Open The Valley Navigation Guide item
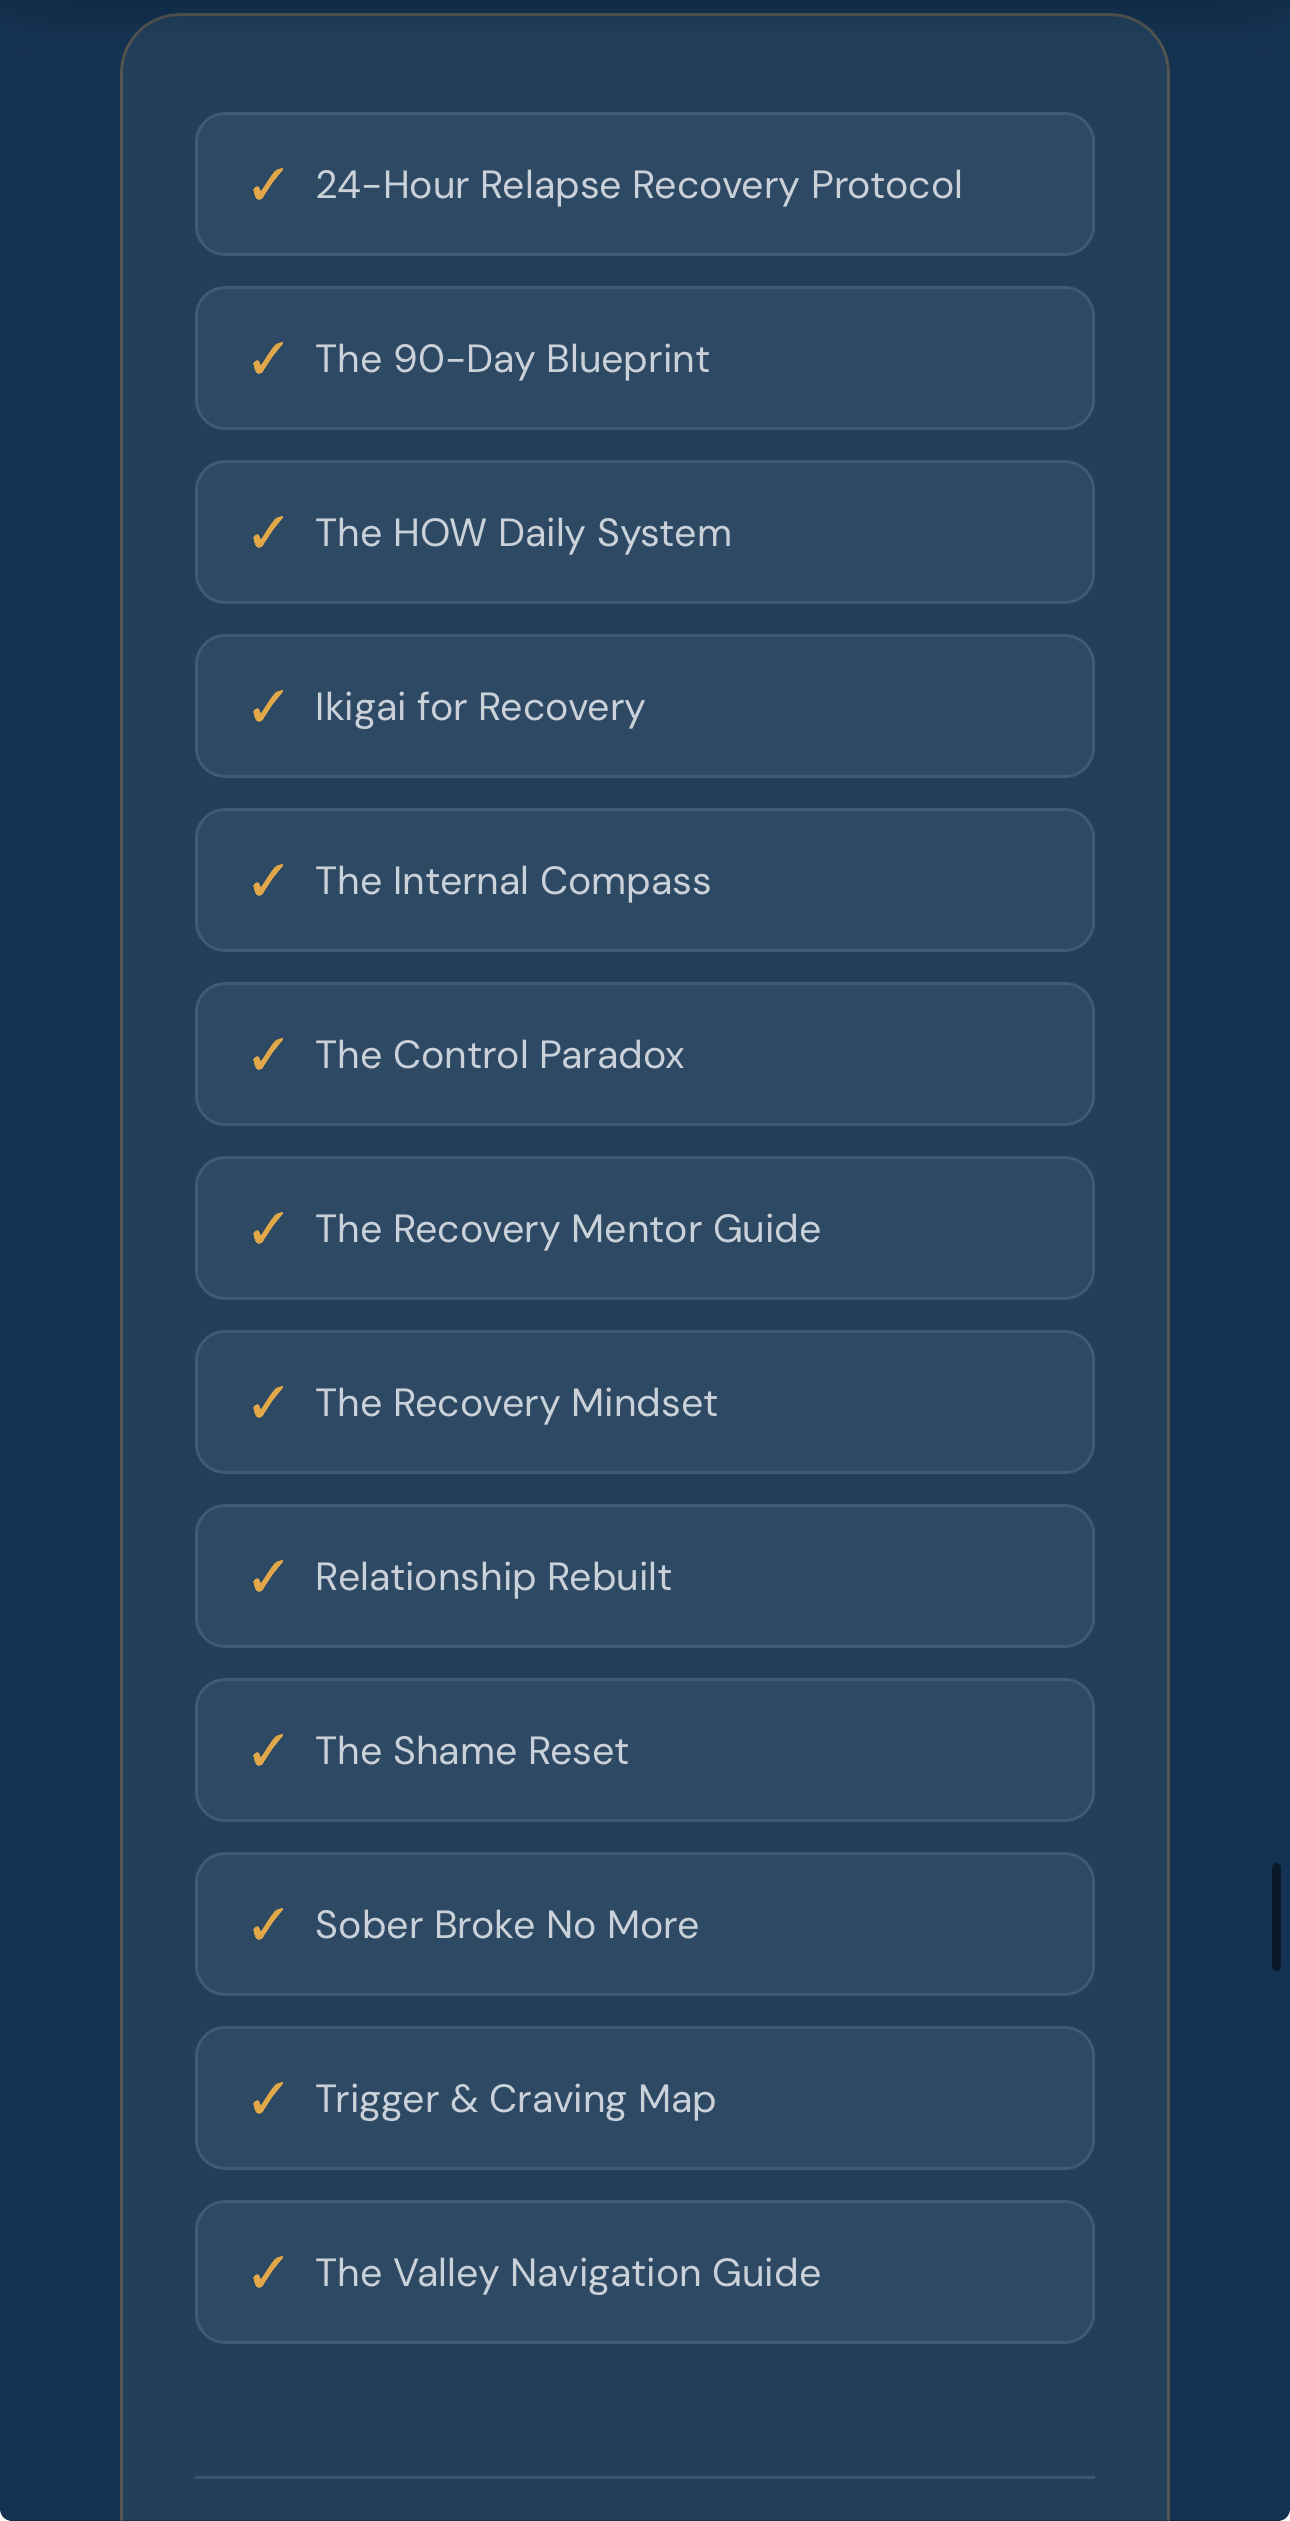This screenshot has width=1290, height=2521. (567, 2273)
